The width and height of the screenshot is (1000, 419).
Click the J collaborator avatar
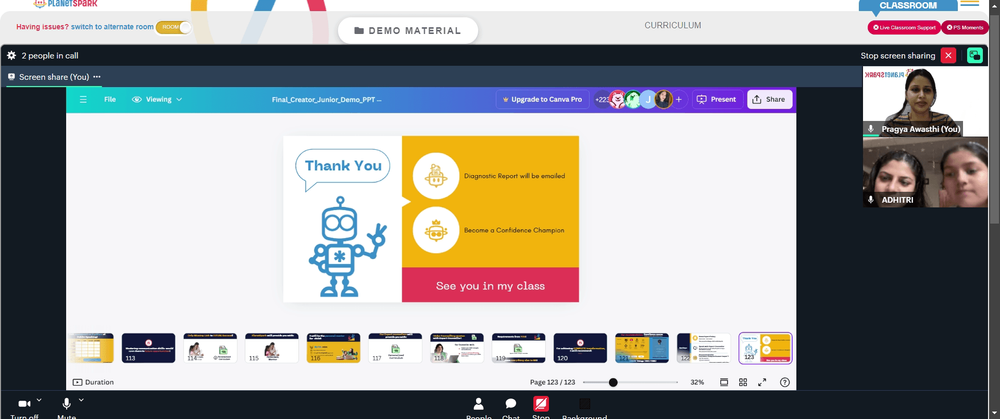click(648, 99)
